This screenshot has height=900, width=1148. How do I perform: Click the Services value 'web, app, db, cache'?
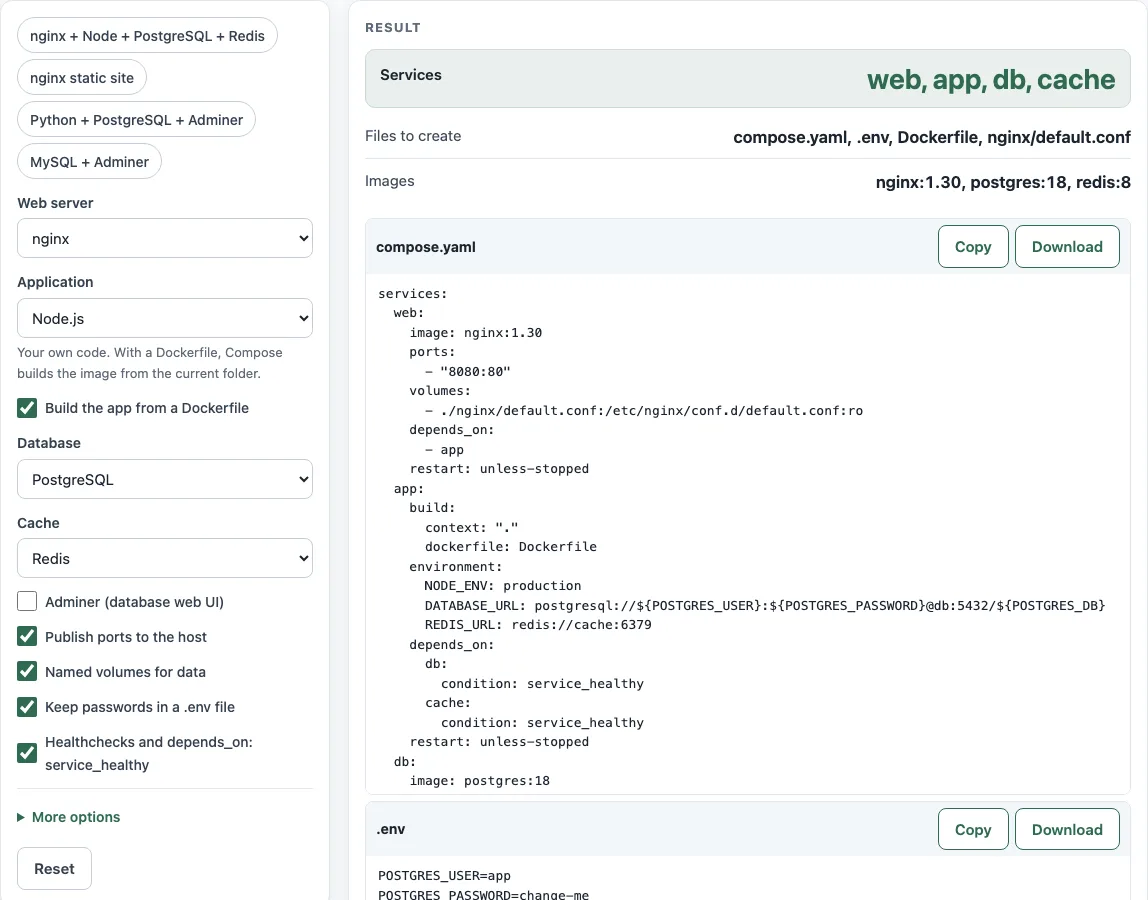point(991,79)
